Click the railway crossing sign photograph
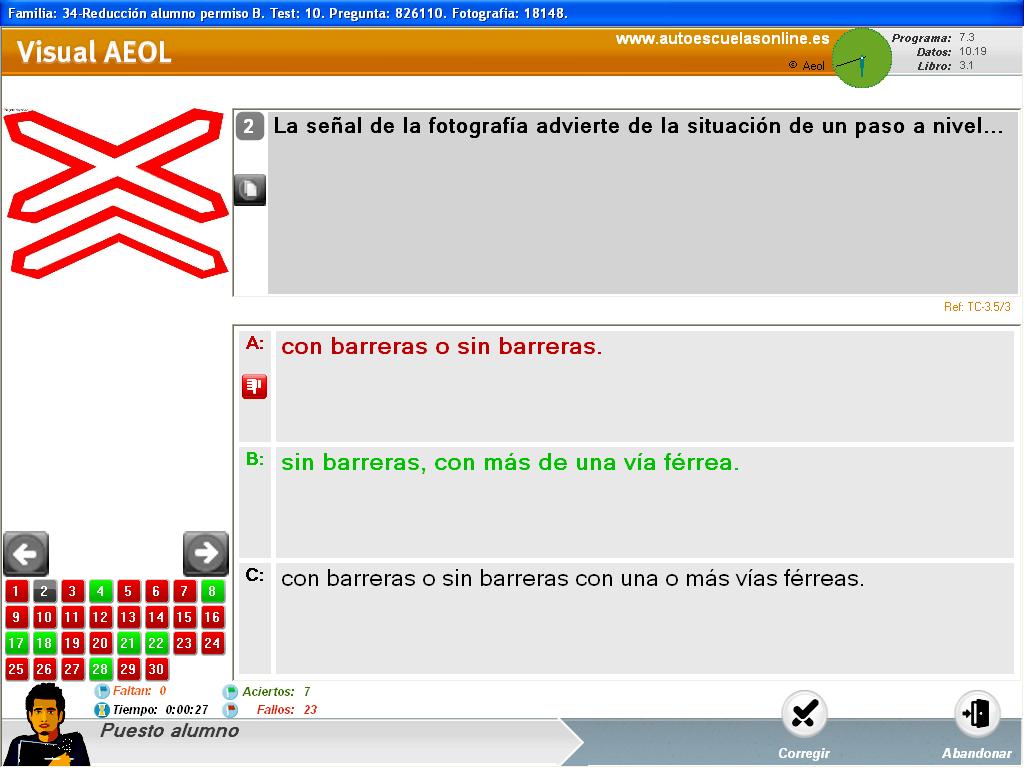 pyautogui.click(x=115, y=192)
